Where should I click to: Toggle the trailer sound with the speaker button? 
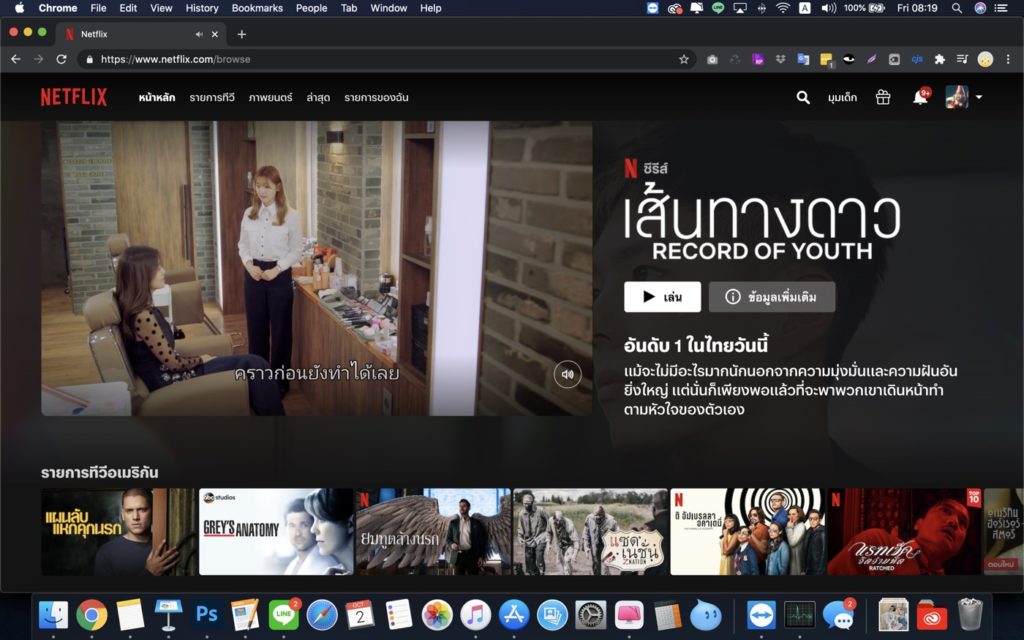[x=567, y=375]
